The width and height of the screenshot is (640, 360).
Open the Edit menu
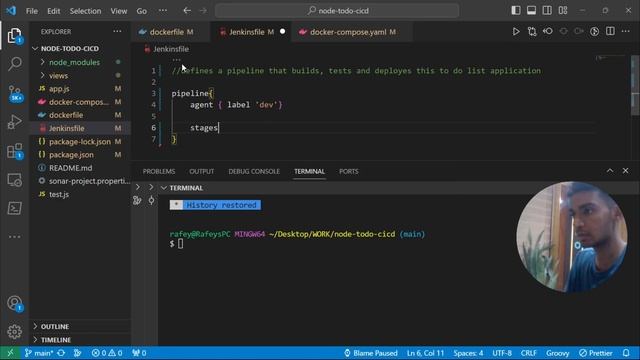point(53,11)
